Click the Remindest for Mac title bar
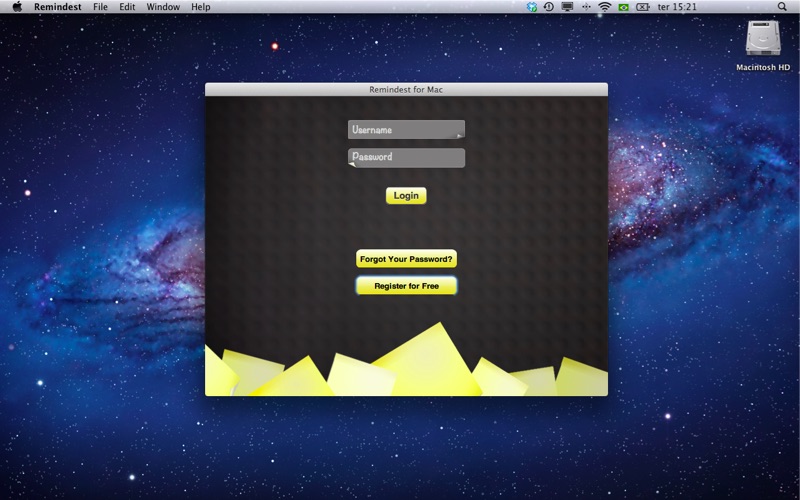 click(x=406, y=89)
